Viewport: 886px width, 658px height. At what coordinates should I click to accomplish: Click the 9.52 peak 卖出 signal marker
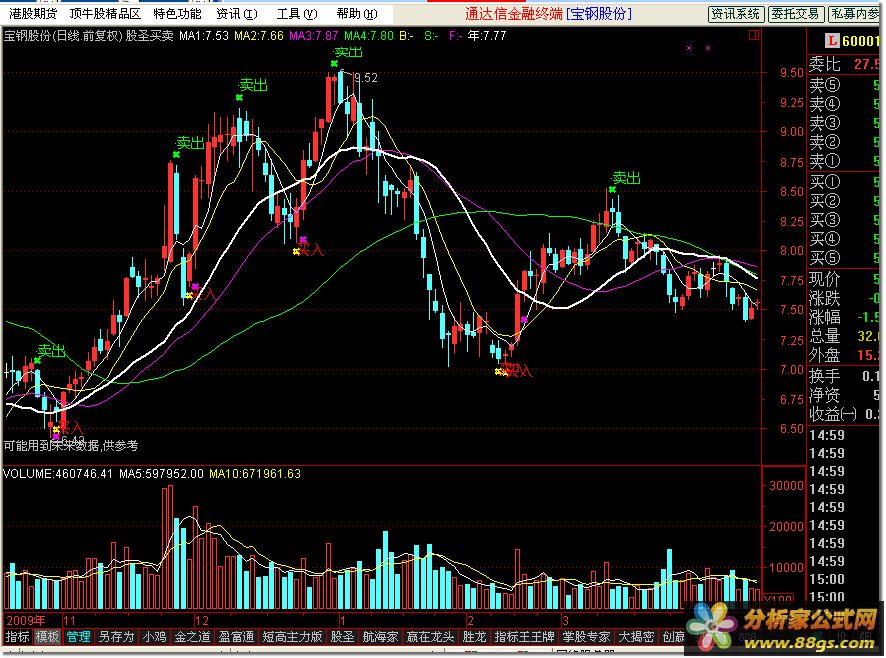pos(347,54)
